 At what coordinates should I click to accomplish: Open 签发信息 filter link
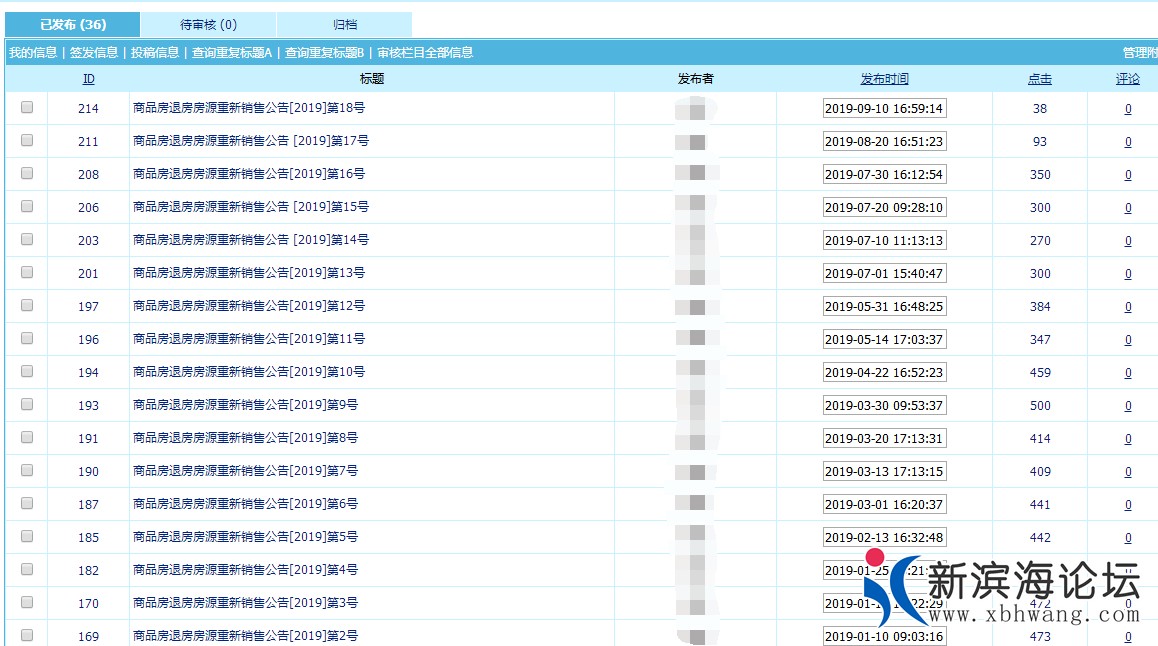94,53
